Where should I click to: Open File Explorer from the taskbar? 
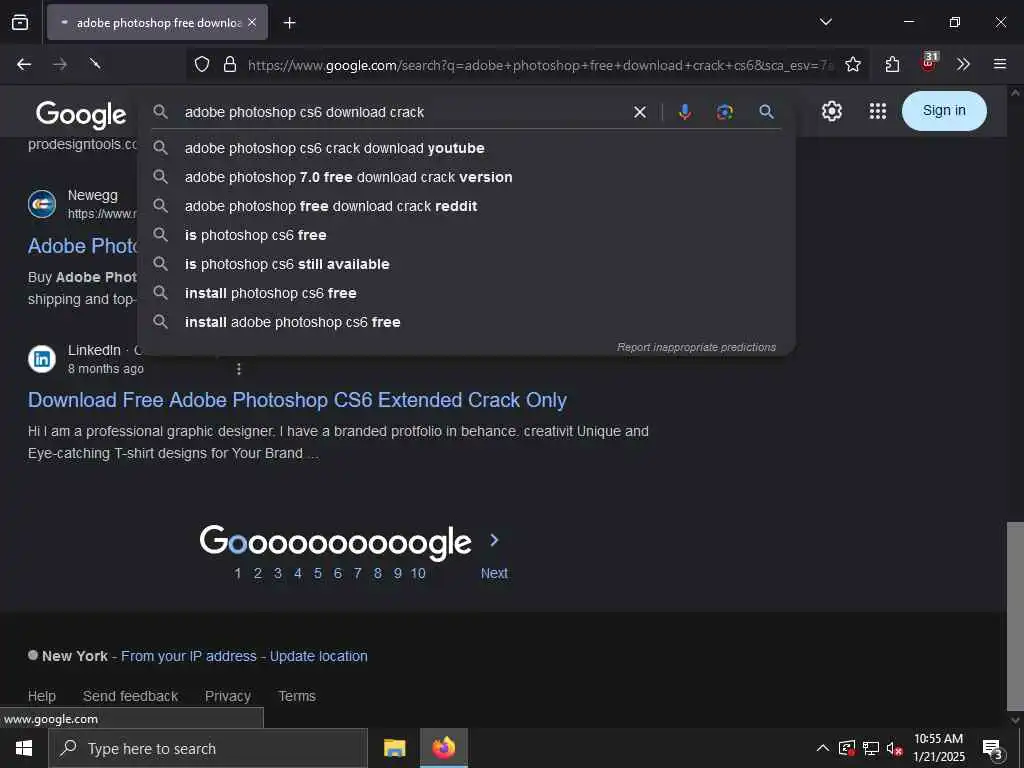(x=394, y=748)
